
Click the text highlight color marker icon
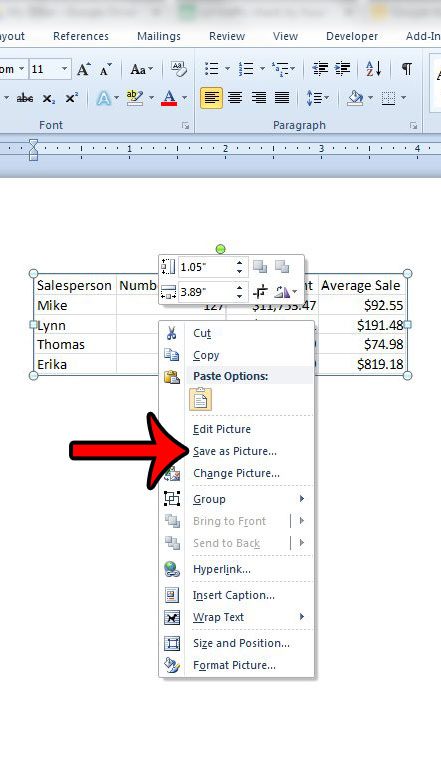pos(134,98)
